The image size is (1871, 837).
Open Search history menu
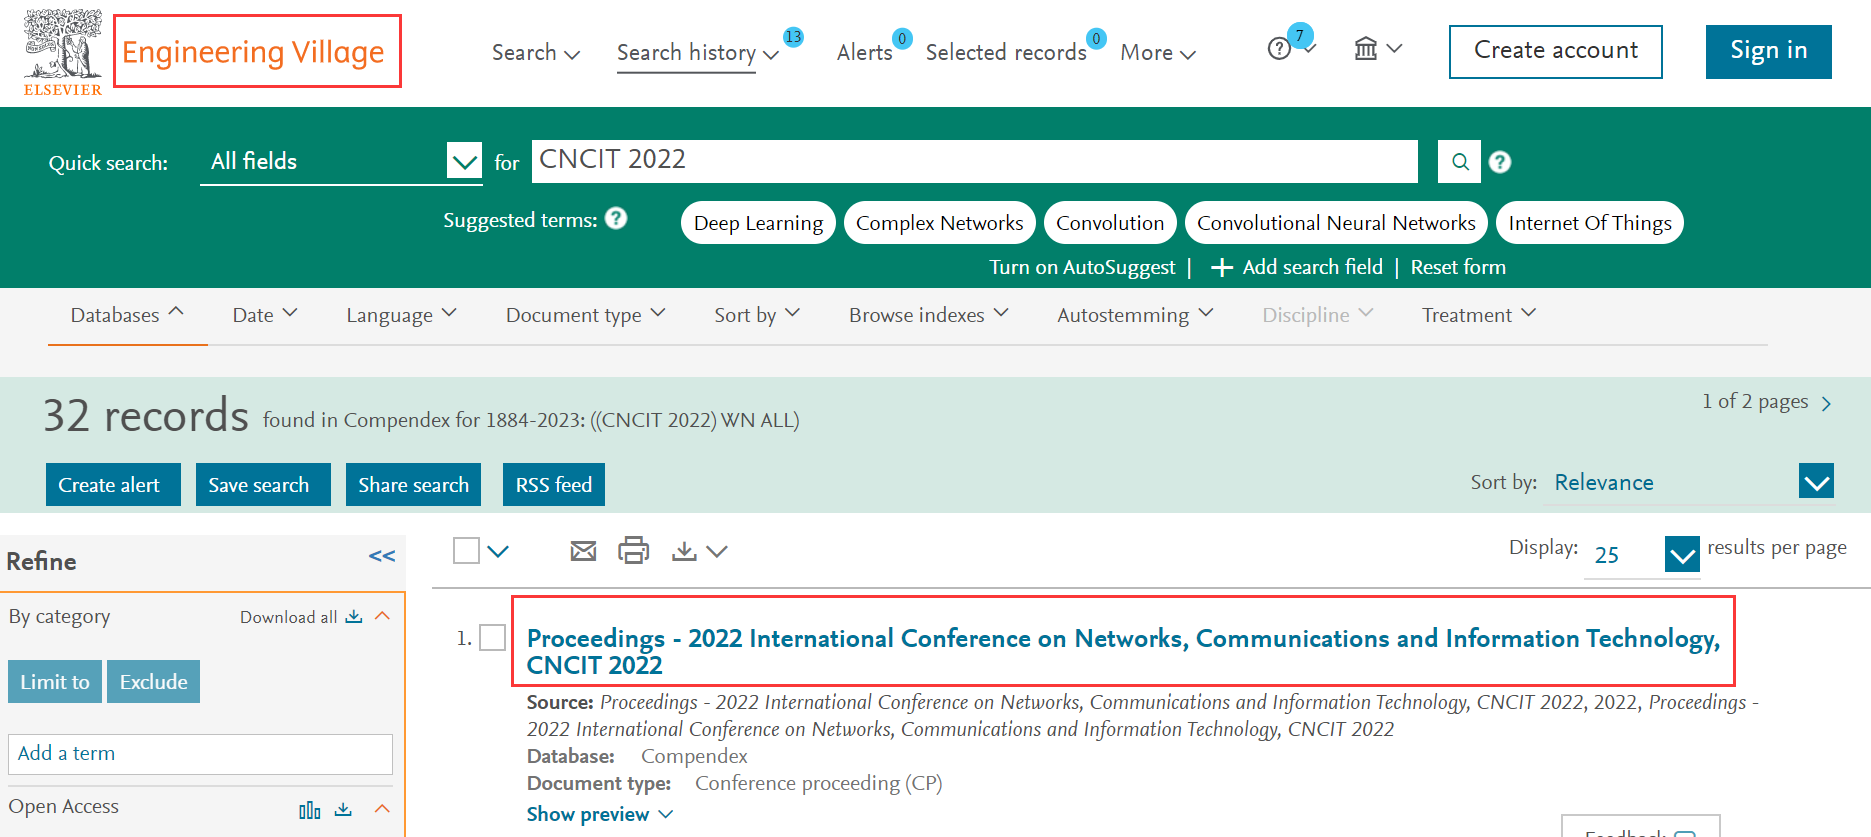[x=697, y=52]
